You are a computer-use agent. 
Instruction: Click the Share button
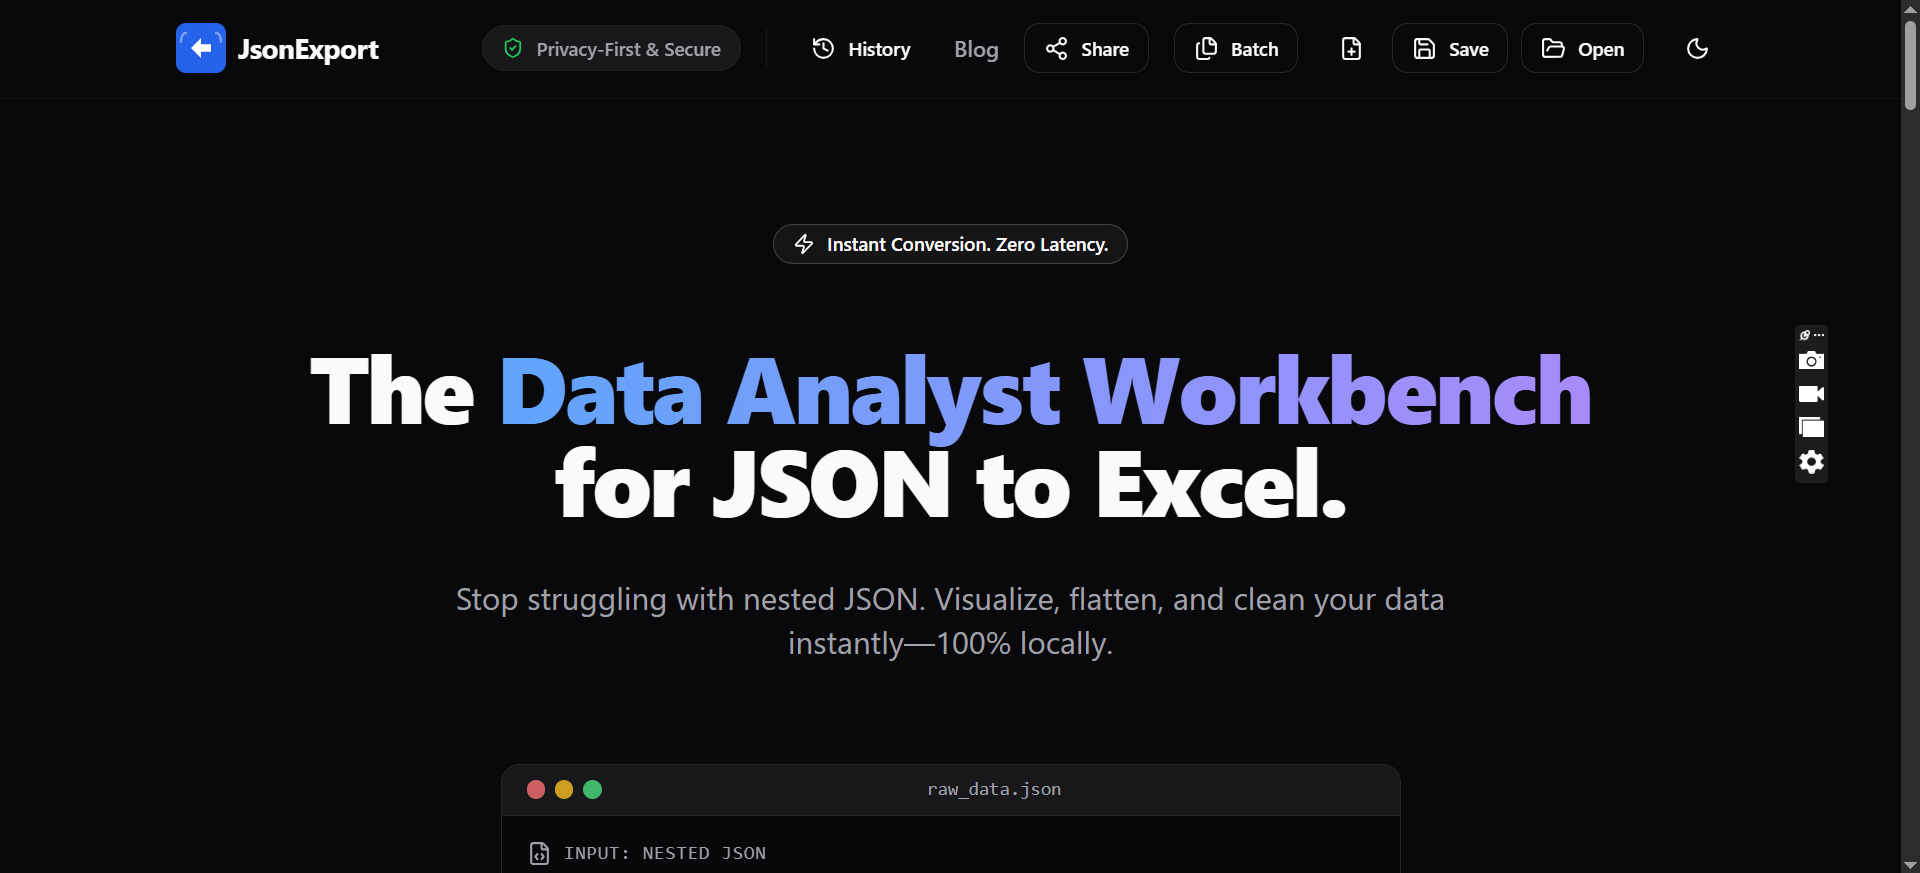(1086, 48)
